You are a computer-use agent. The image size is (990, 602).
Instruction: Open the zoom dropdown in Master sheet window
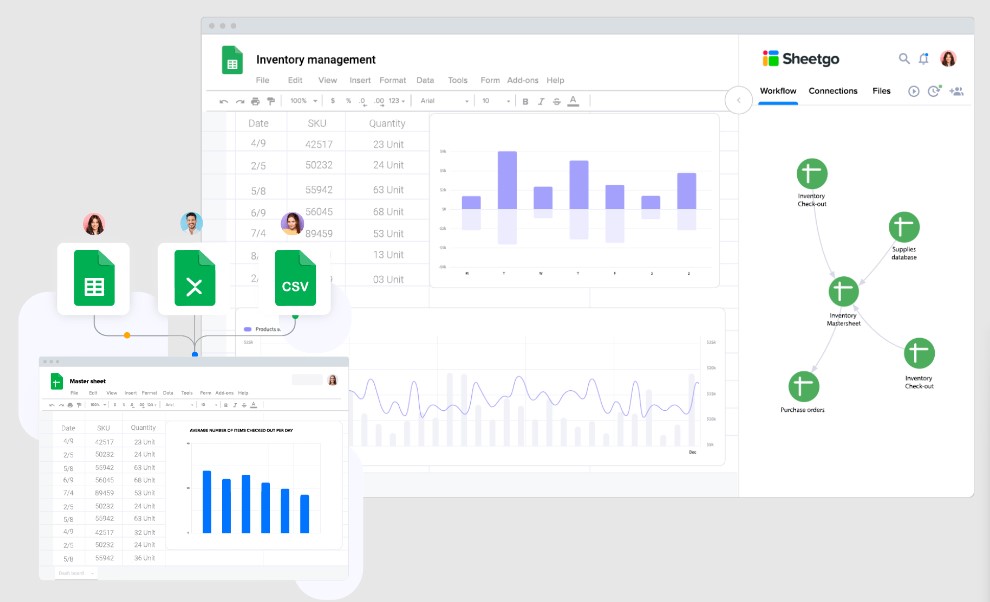point(98,405)
